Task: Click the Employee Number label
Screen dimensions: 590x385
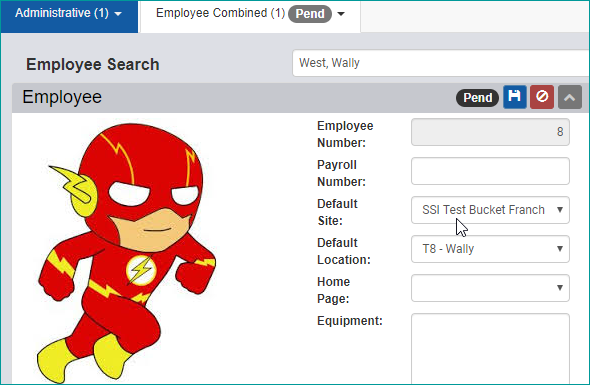Action: tap(345, 134)
